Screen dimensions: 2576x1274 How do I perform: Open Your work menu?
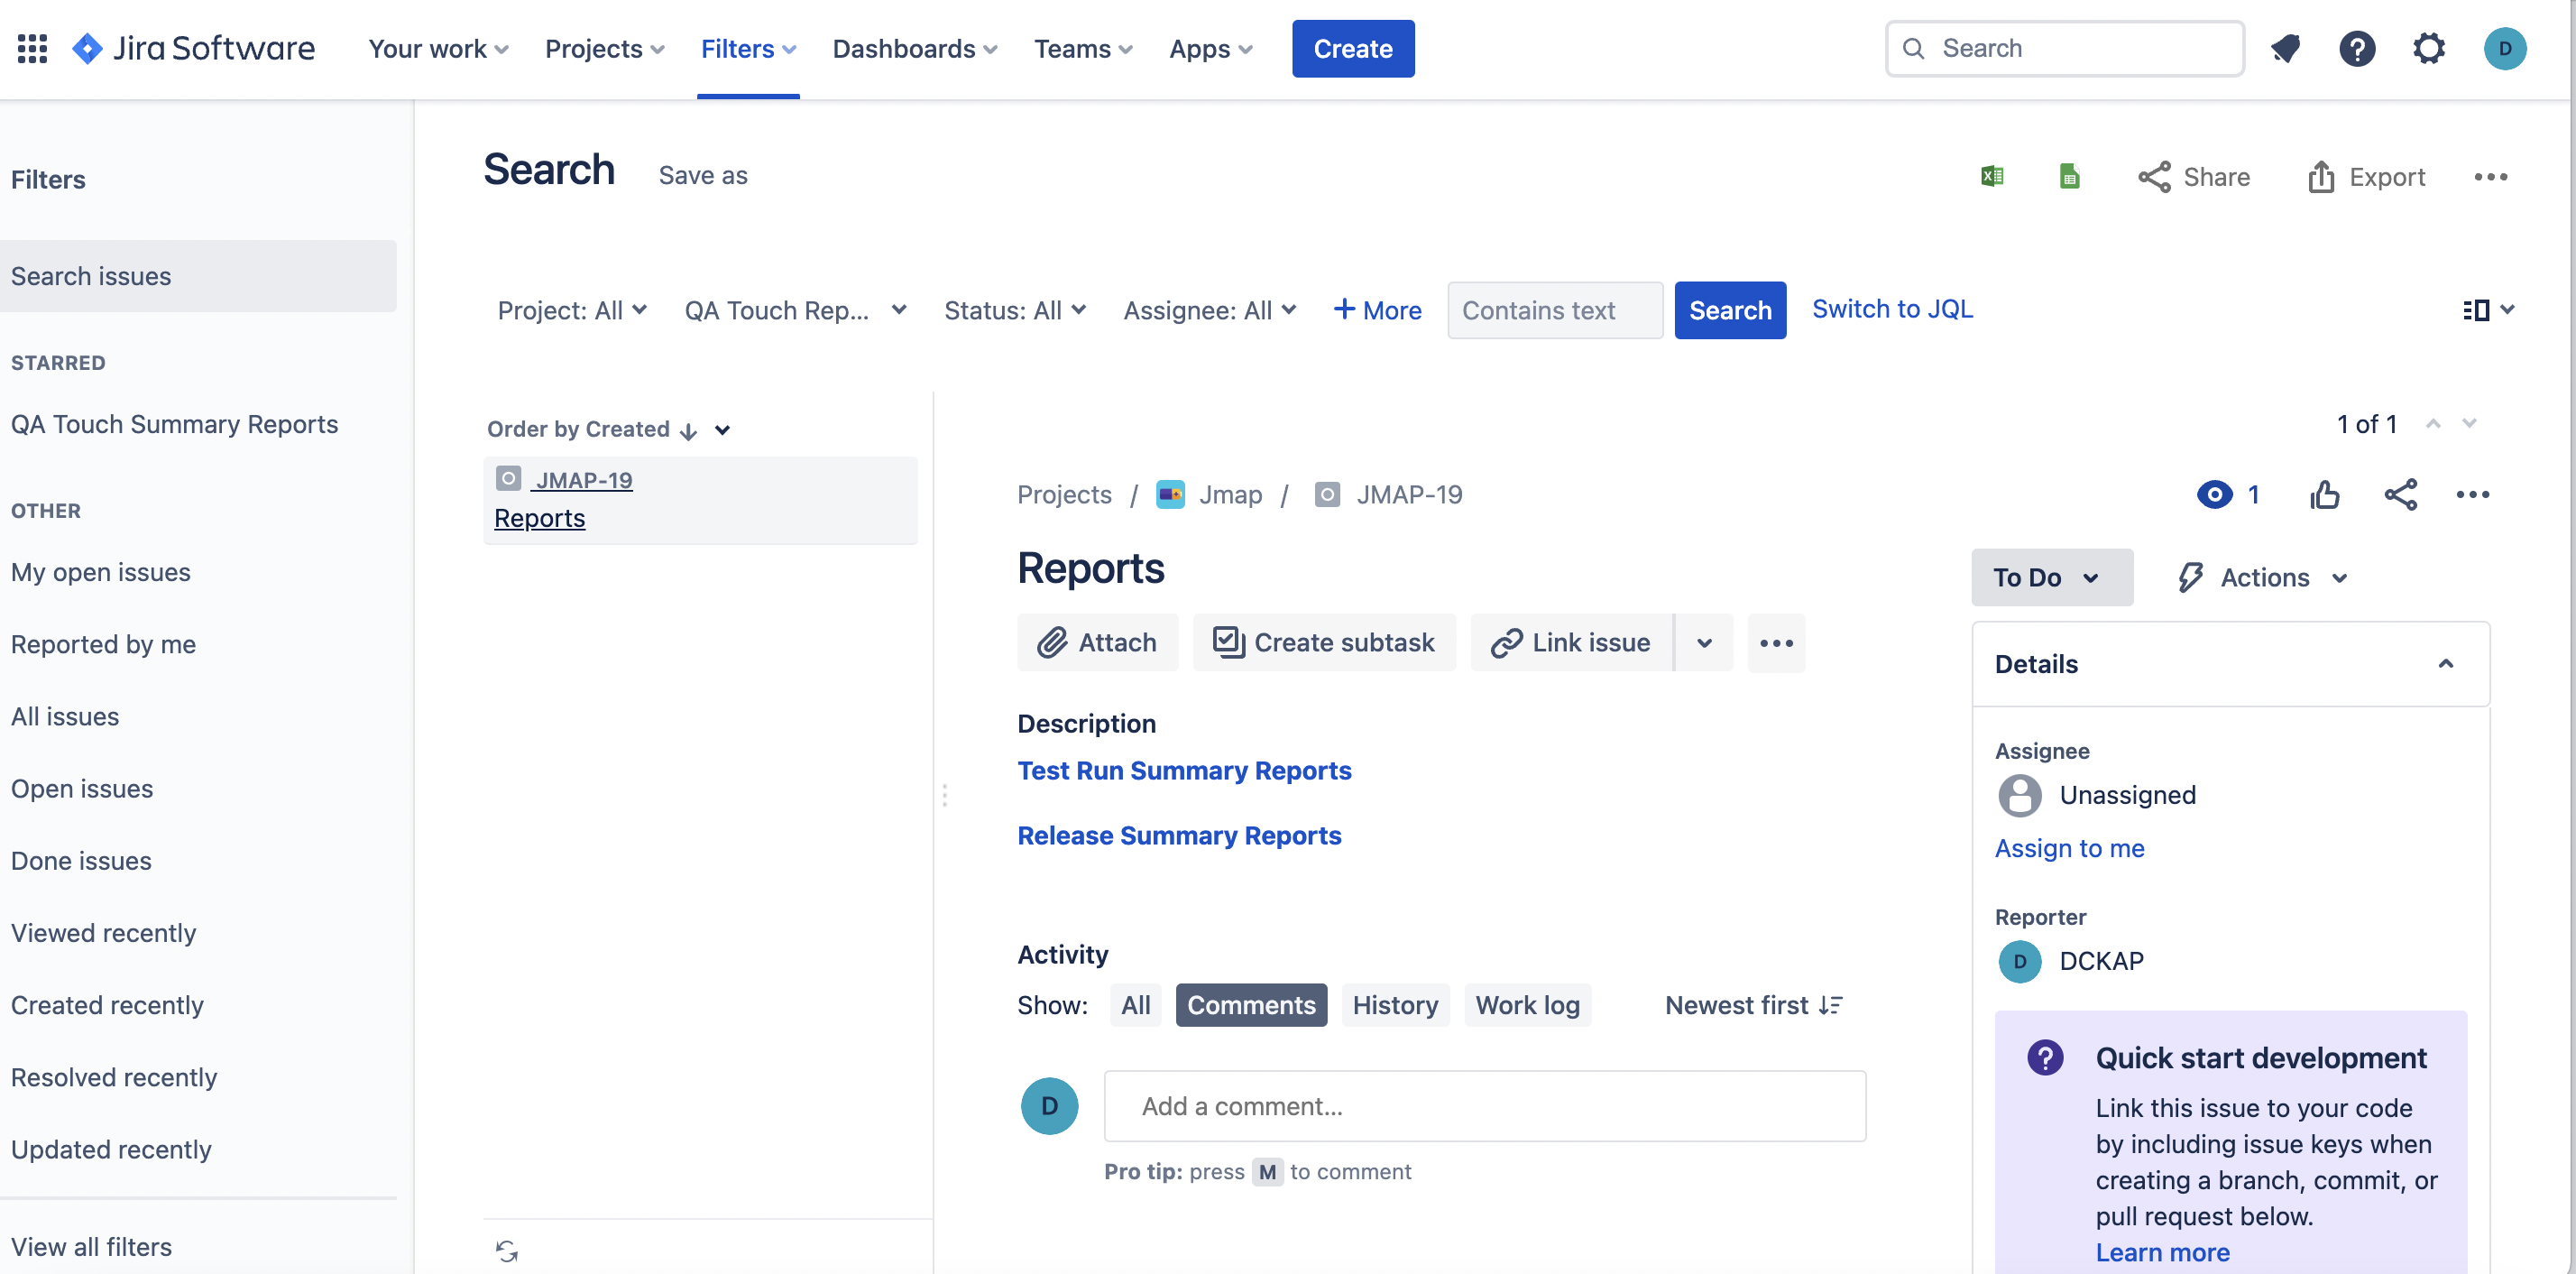tap(438, 48)
